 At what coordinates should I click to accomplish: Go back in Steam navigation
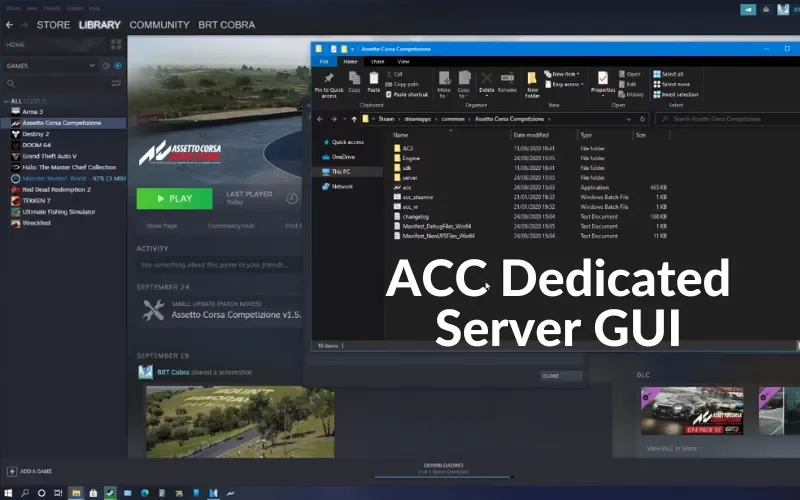point(9,24)
